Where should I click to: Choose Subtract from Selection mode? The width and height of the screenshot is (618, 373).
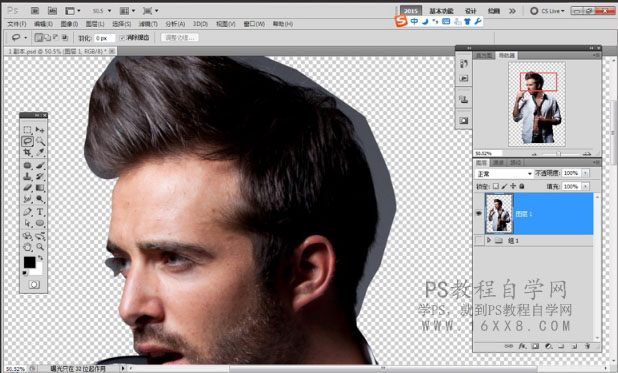coord(56,38)
